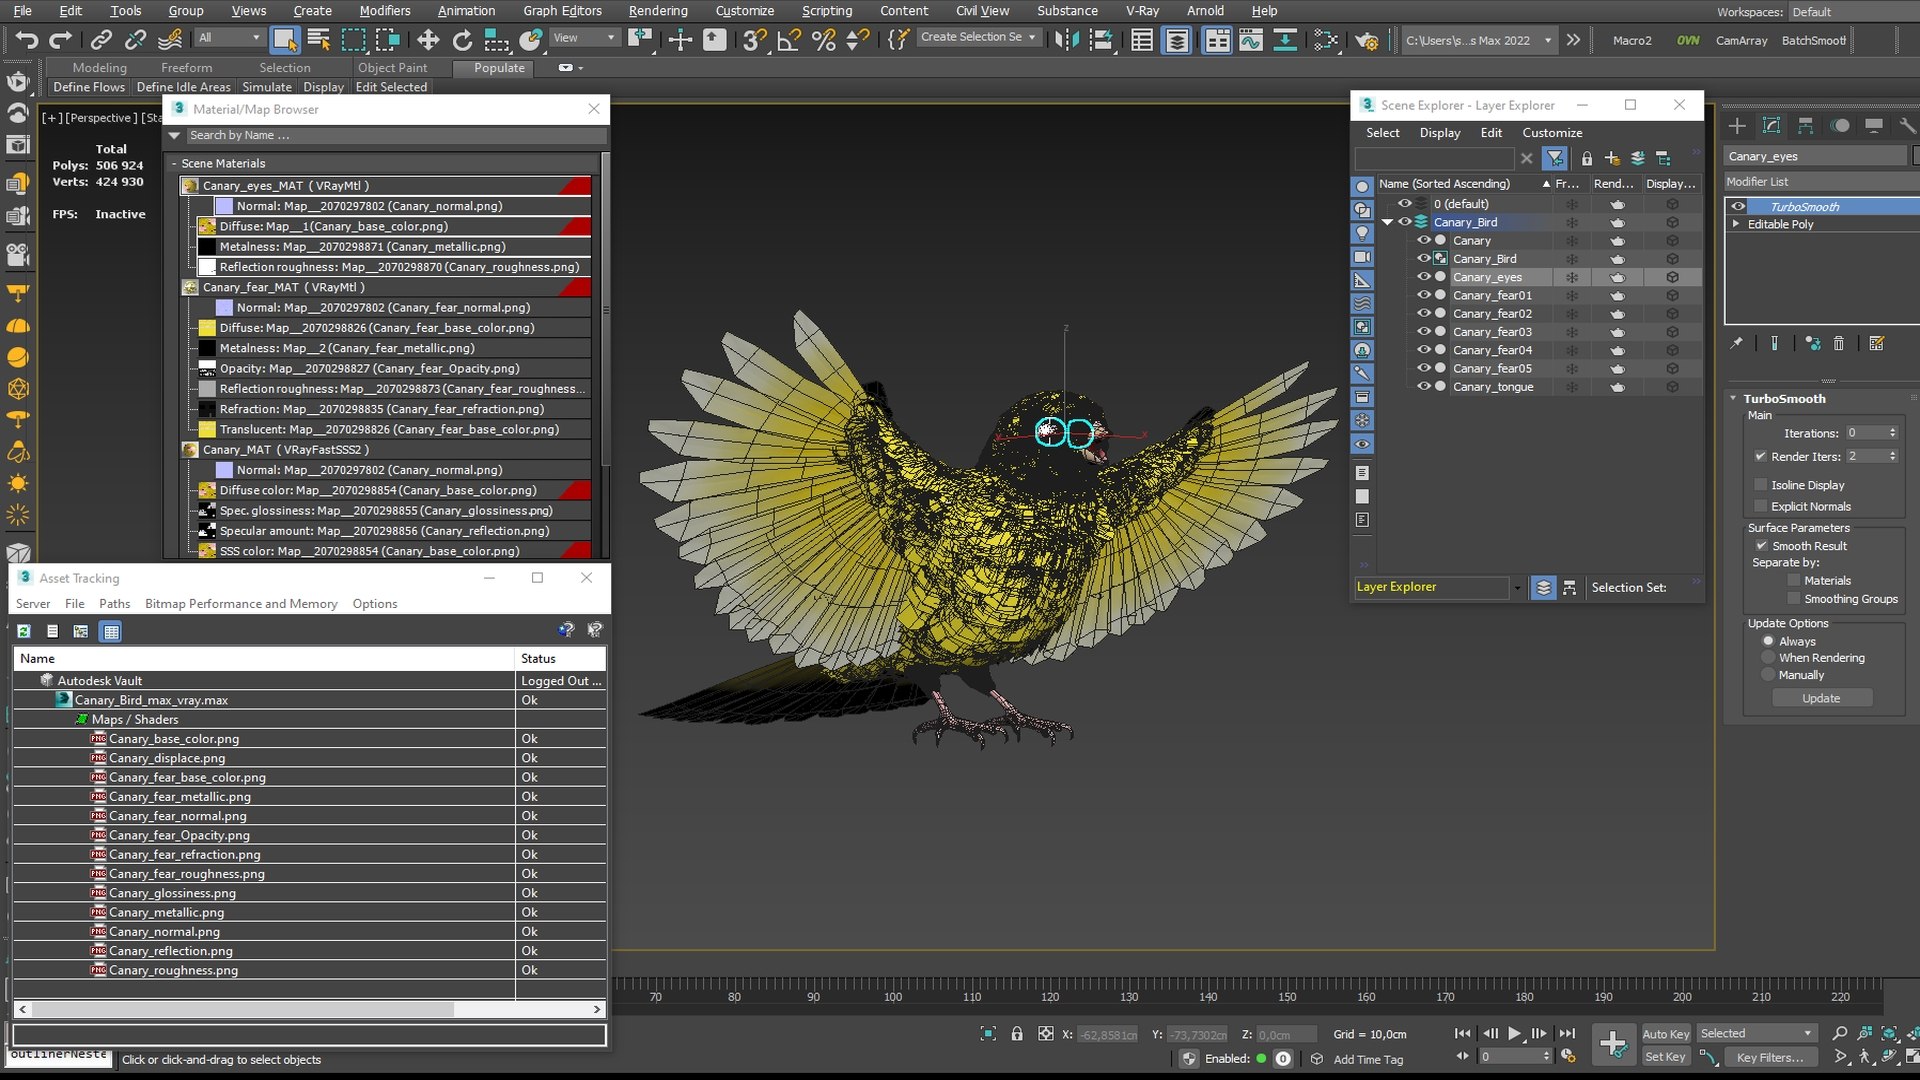Enable the Explicit Normals checkbox
This screenshot has height=1080, width=1920.
click(x=1760, y=507)
